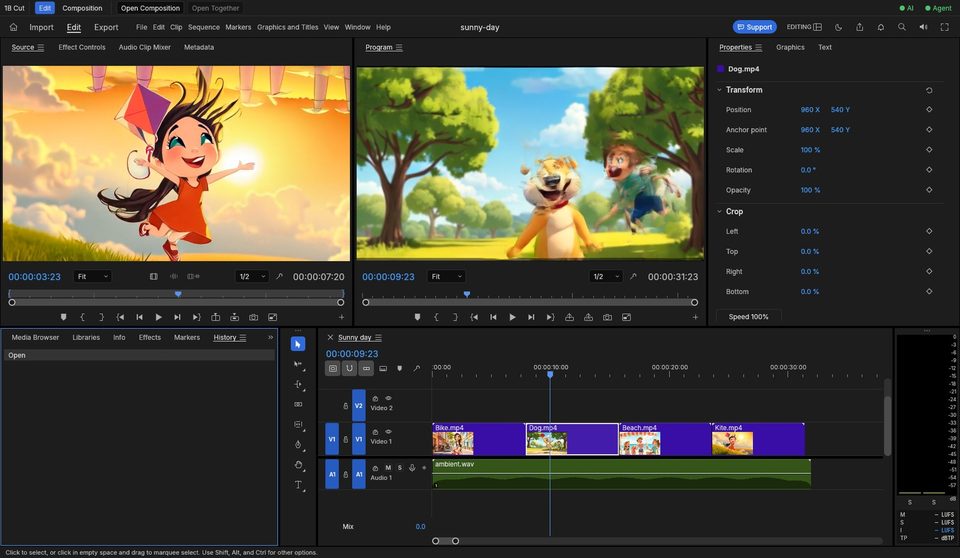Select the Selection arrow tool
960x558 pixels.
pyautogui.click(x=298, y=344)
